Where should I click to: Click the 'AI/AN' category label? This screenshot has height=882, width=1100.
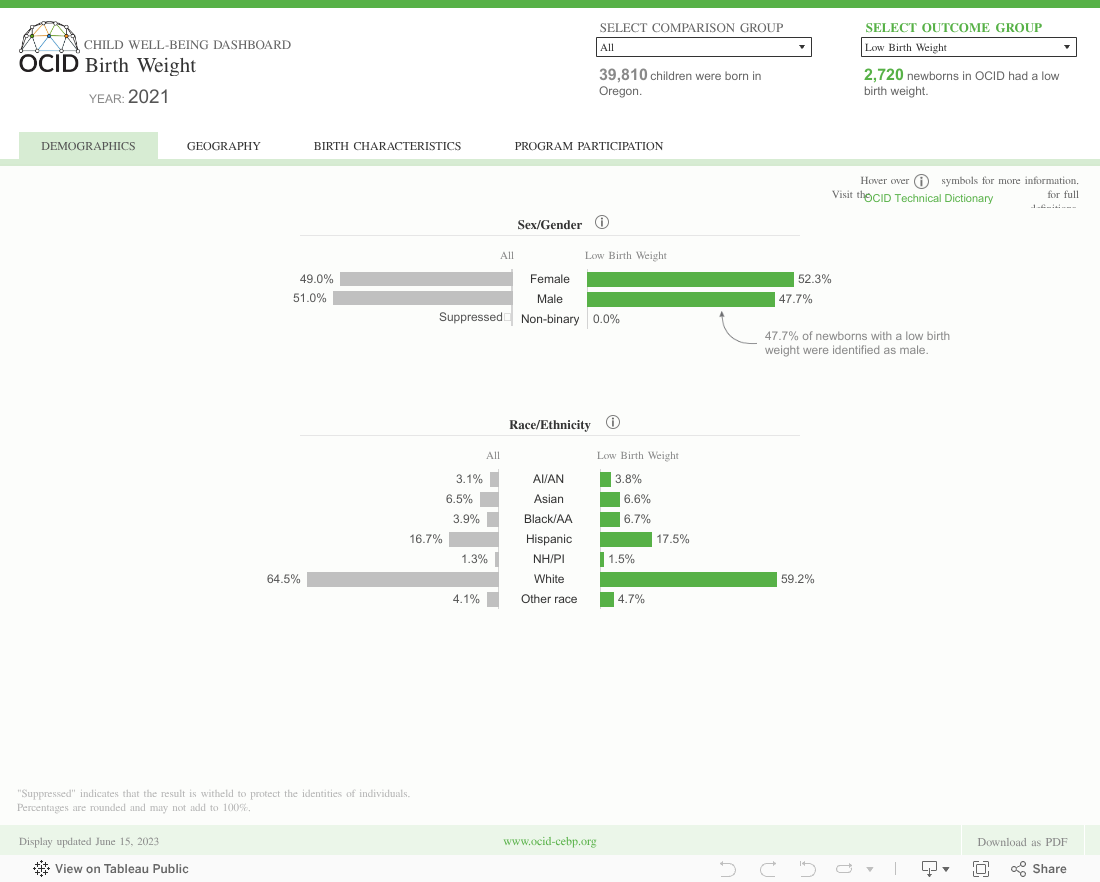pos(548,479)
